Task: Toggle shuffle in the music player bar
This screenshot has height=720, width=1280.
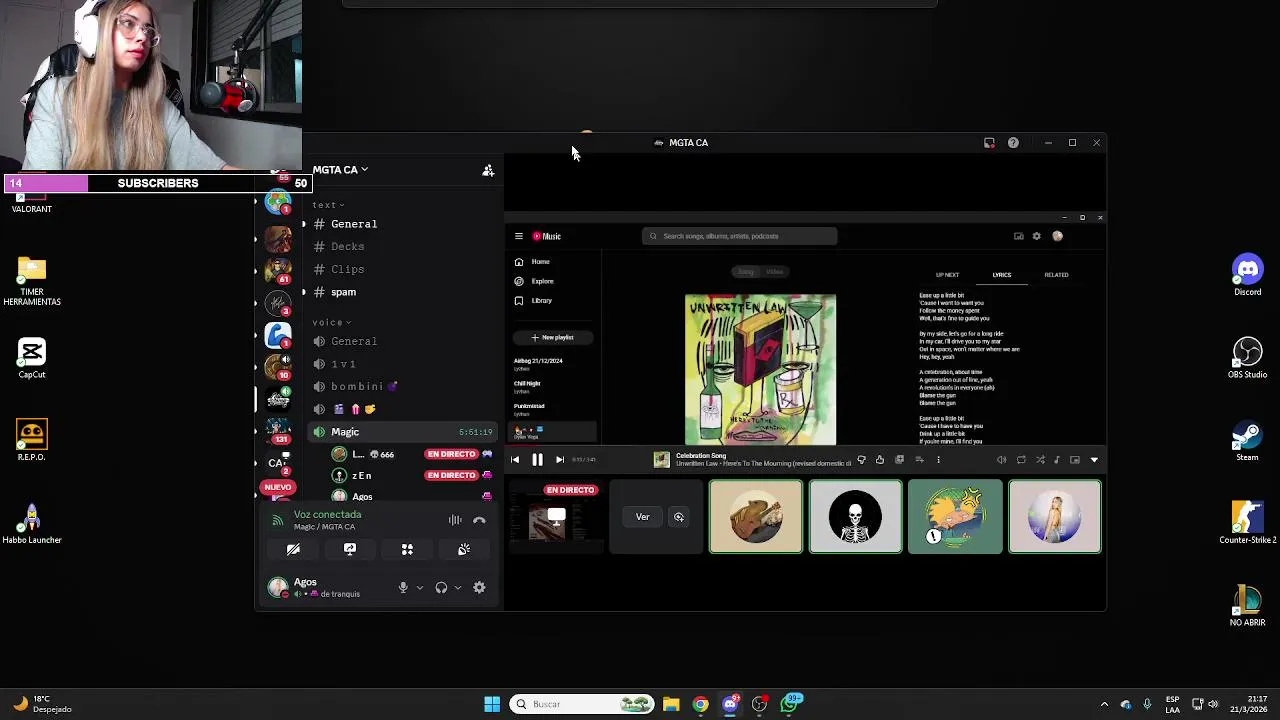Action: point(1040,460)
